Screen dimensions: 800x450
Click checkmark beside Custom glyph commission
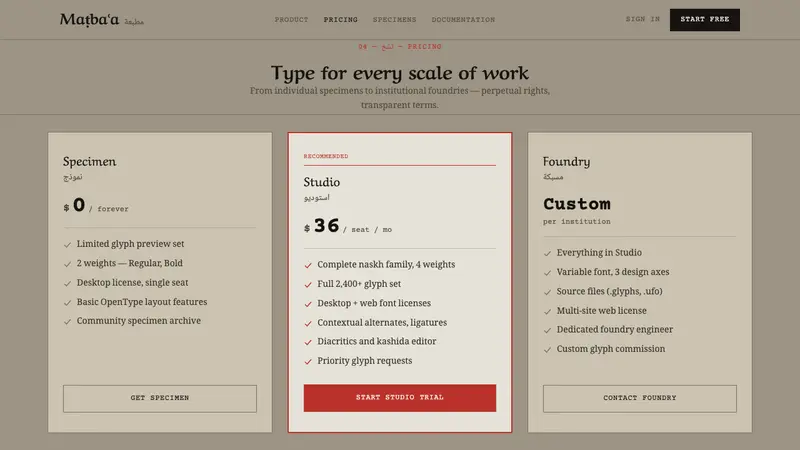[x=547, y=350]
